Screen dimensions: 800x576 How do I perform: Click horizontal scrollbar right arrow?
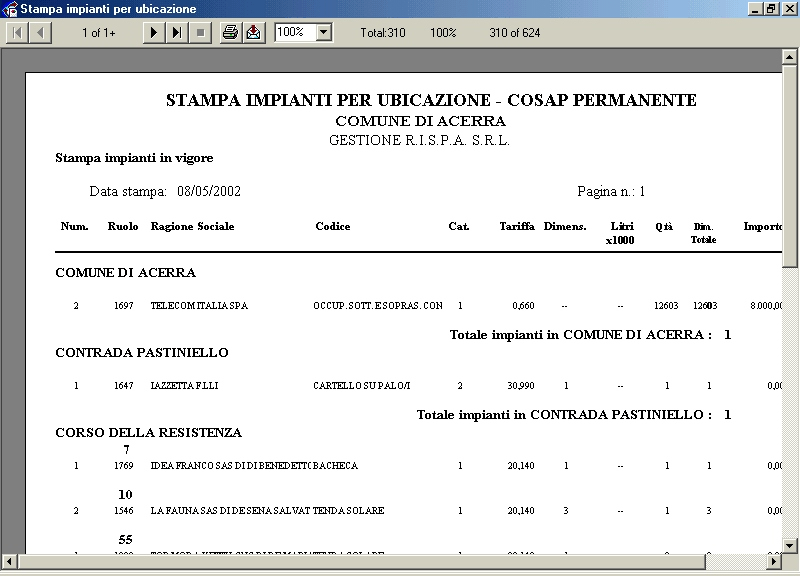click(773, 562)
